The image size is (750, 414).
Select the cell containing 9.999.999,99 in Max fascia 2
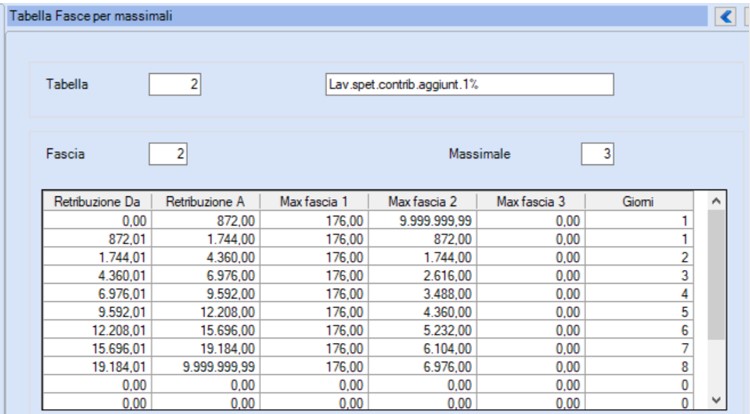pyautogui.click(x=422, y=220)
